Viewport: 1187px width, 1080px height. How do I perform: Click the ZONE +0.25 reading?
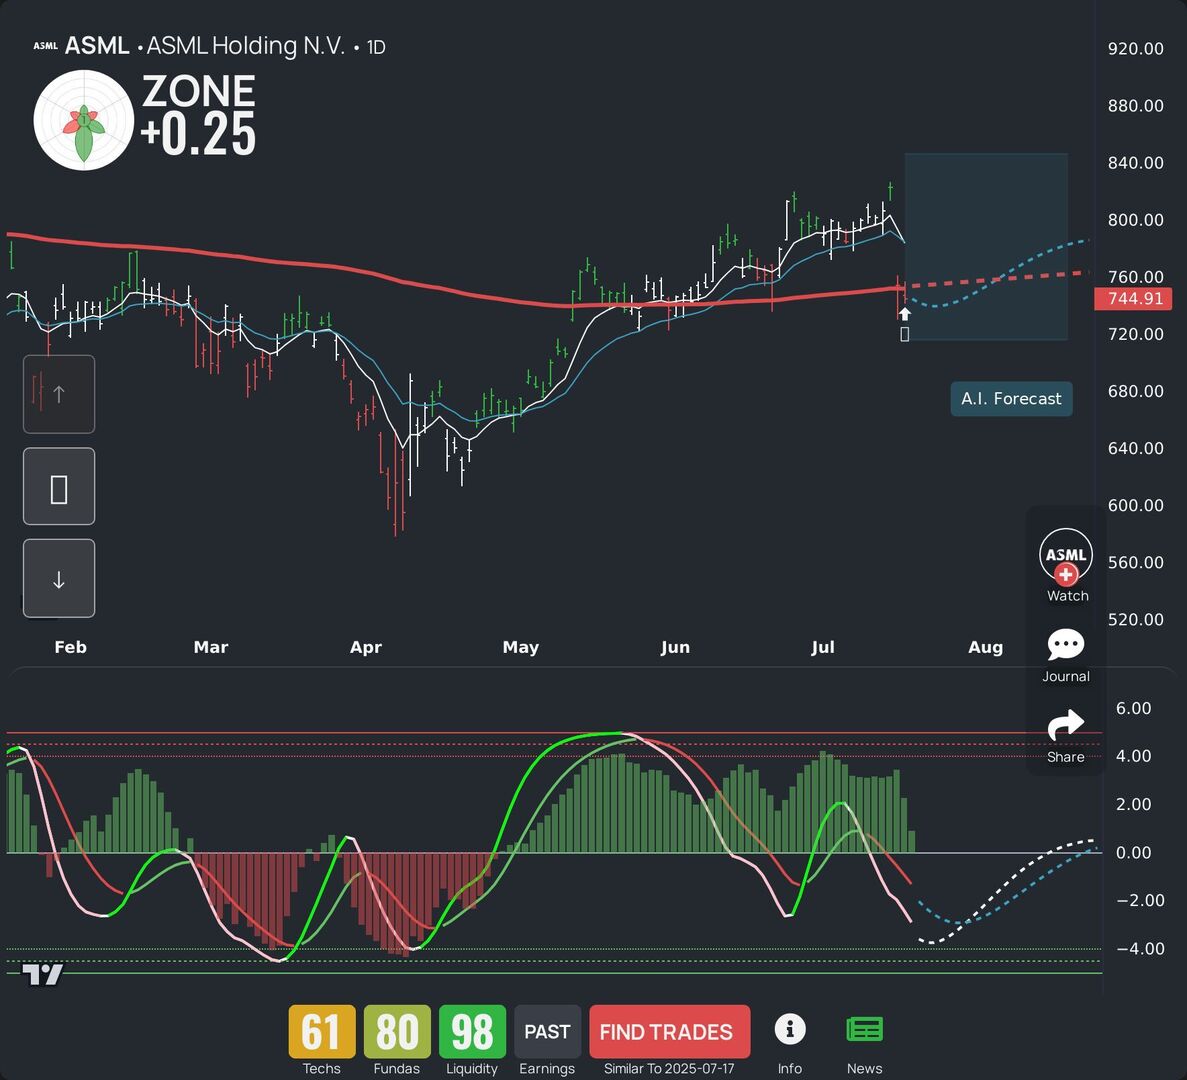tap(198, 114)
